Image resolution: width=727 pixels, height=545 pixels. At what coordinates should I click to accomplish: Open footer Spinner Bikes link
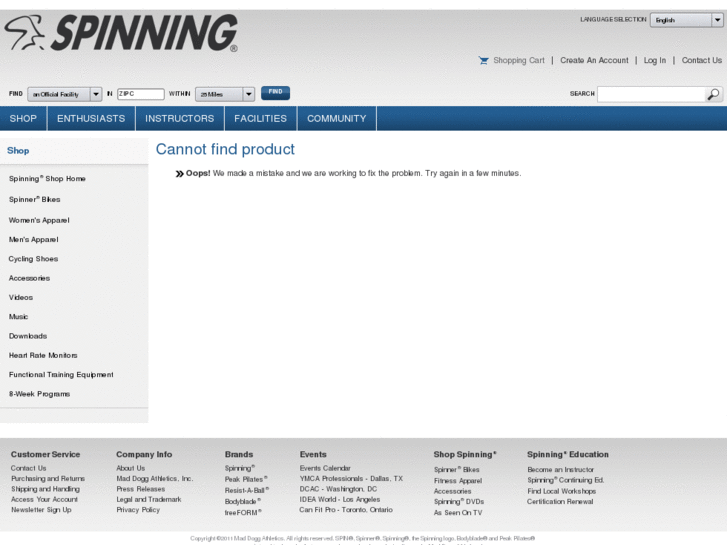click(x=457, y=469)
